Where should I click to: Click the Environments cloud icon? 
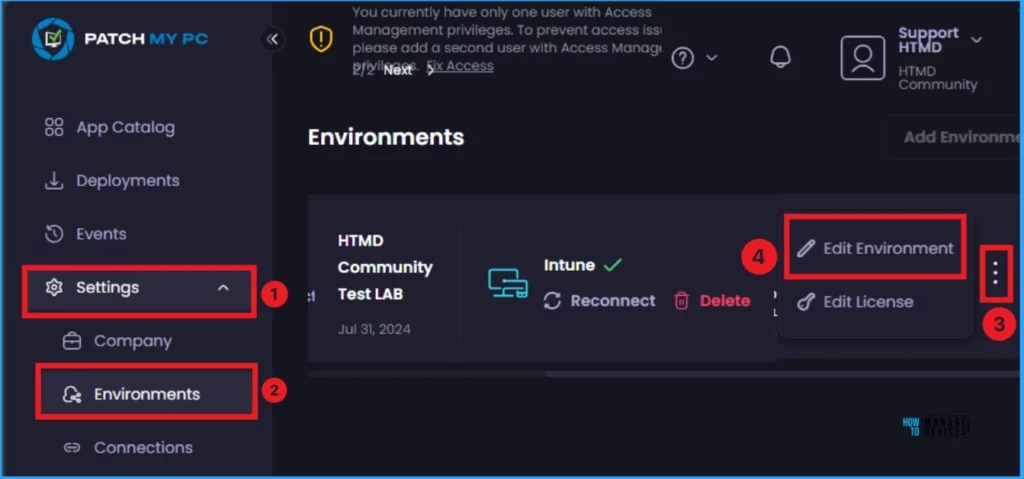[72, 395]
